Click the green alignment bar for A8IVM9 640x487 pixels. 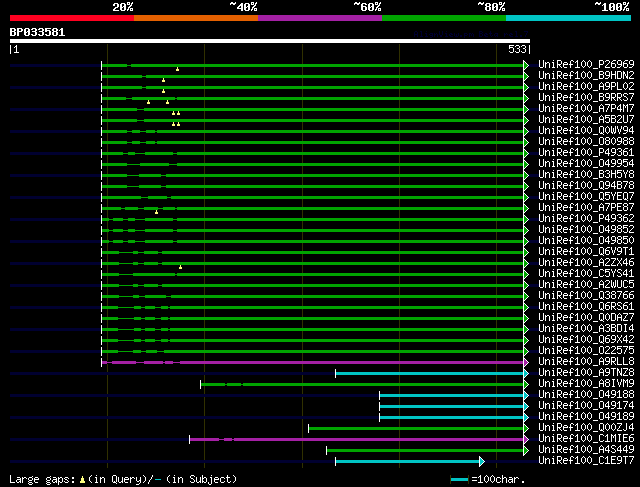(362, 385)
